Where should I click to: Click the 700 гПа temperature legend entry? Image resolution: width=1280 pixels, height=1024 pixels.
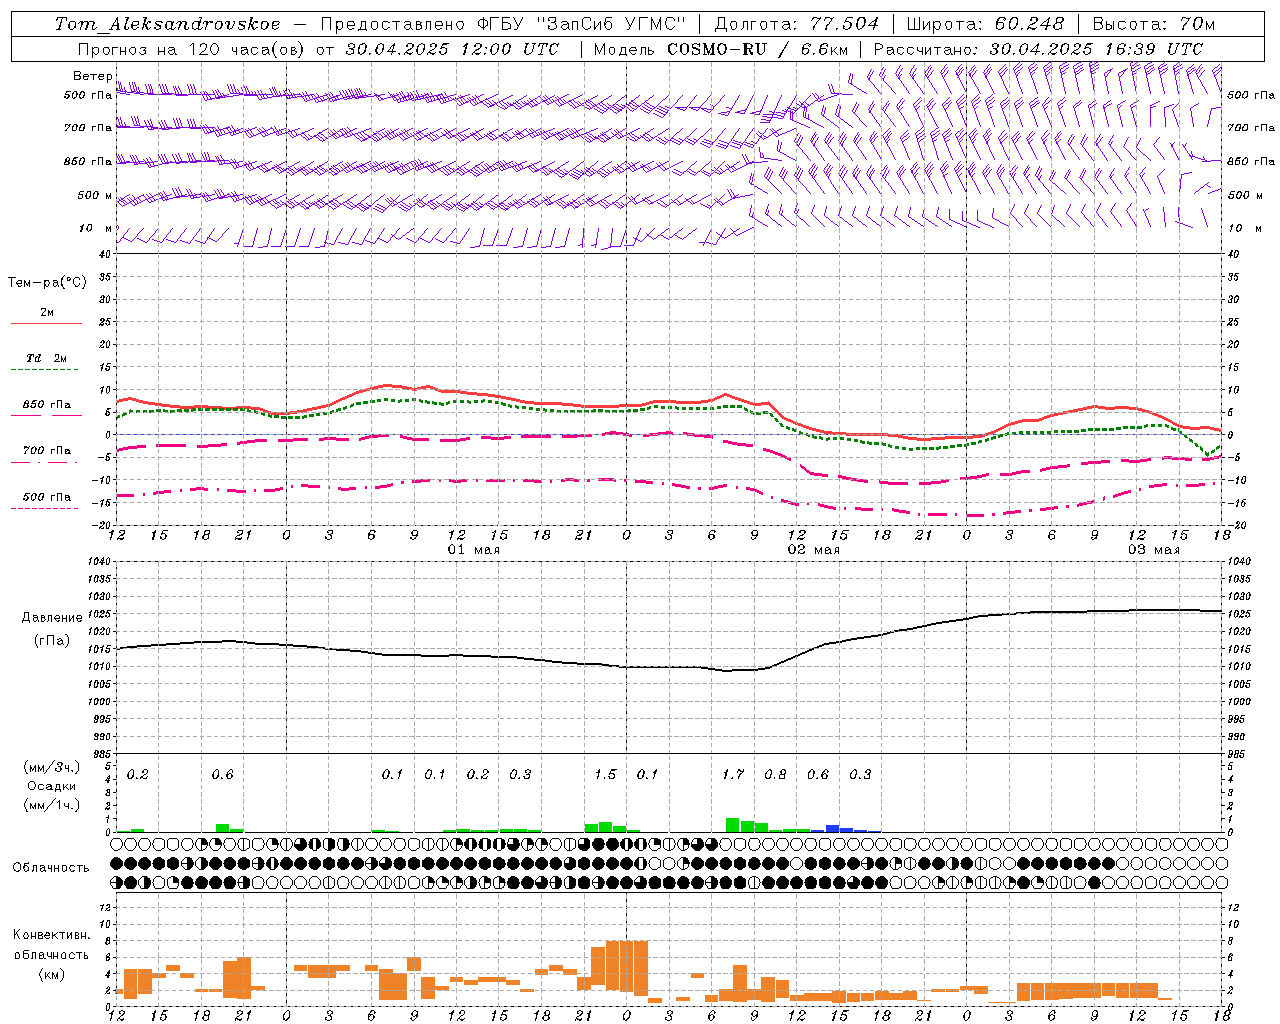pyautogui.click(x=47, y=450)
